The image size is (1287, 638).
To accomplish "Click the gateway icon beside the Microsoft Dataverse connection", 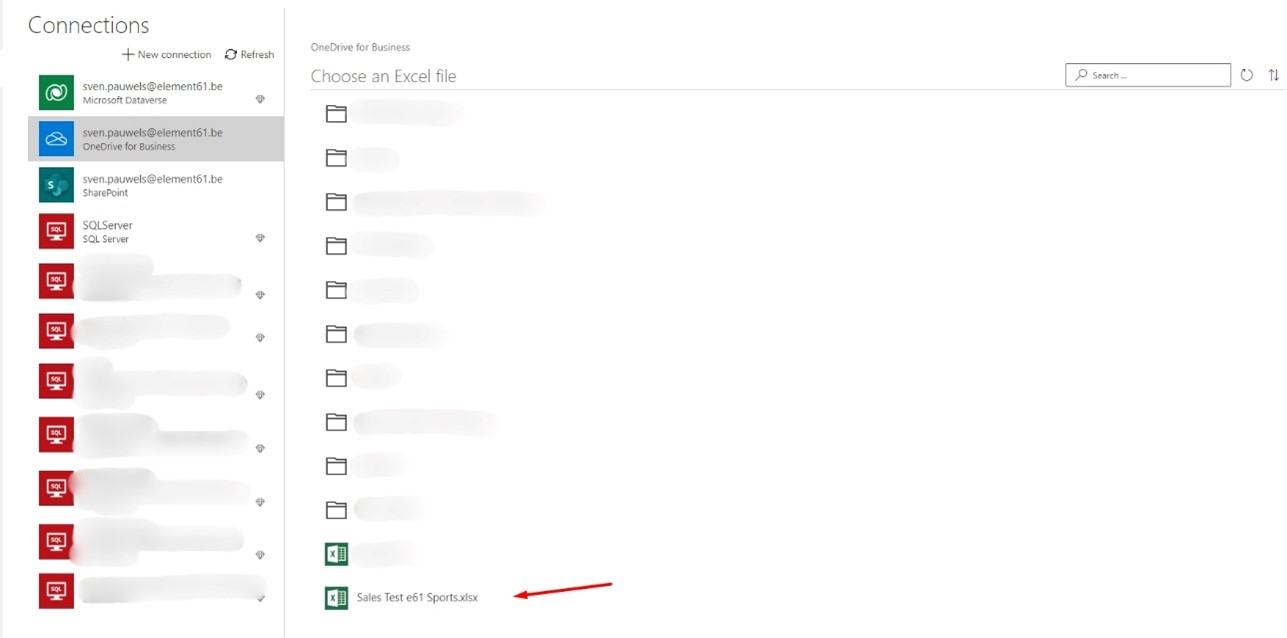I will [260, 98].
